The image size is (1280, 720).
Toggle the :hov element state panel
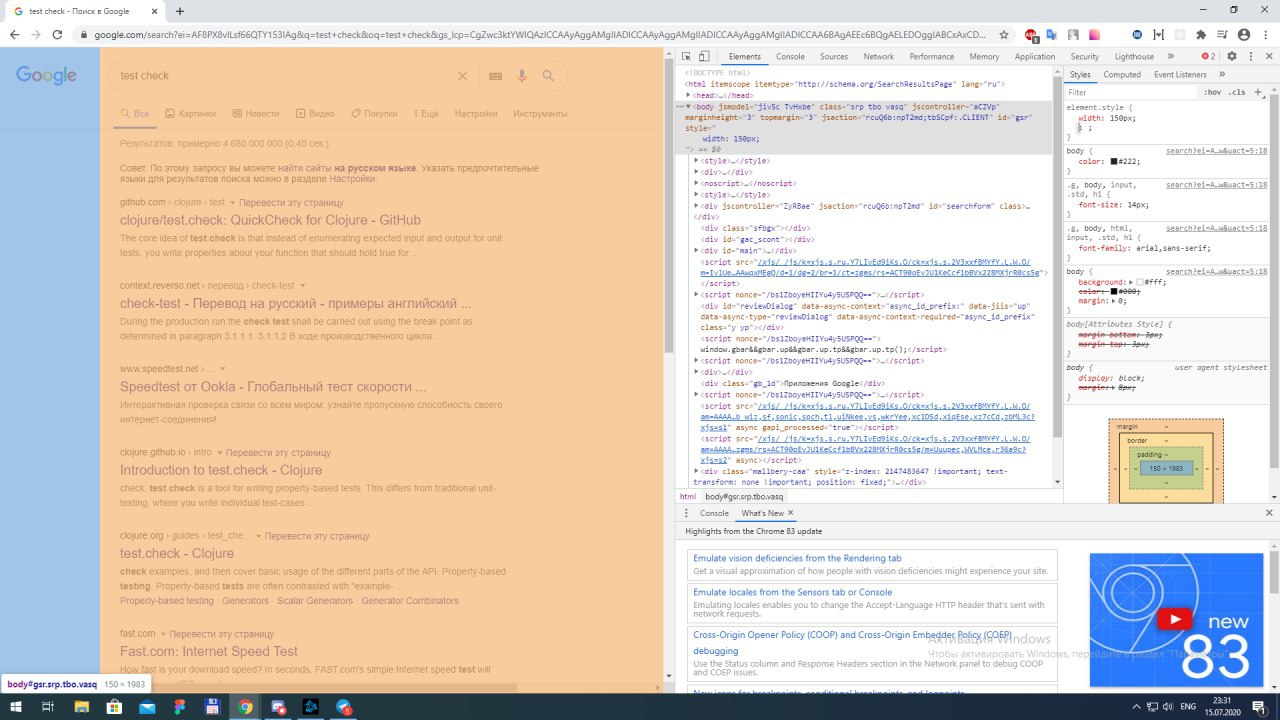pos(1213,92)
